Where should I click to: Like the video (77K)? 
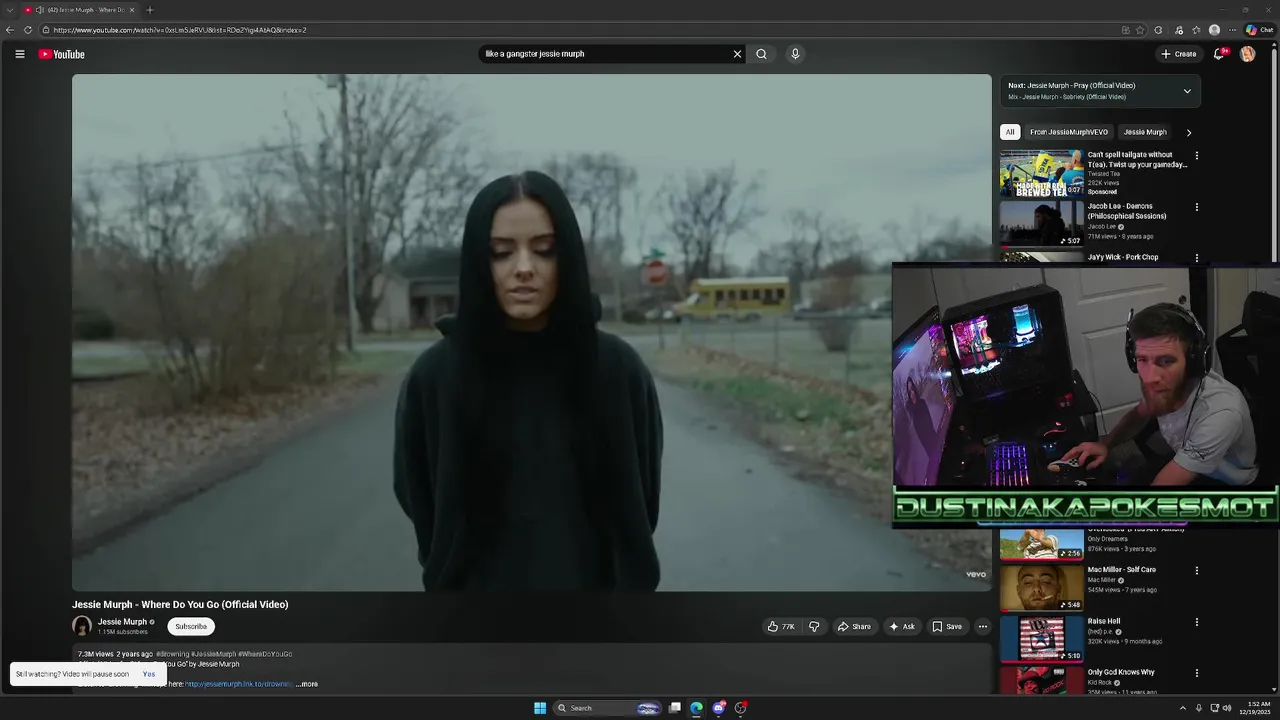coord(781,627)
